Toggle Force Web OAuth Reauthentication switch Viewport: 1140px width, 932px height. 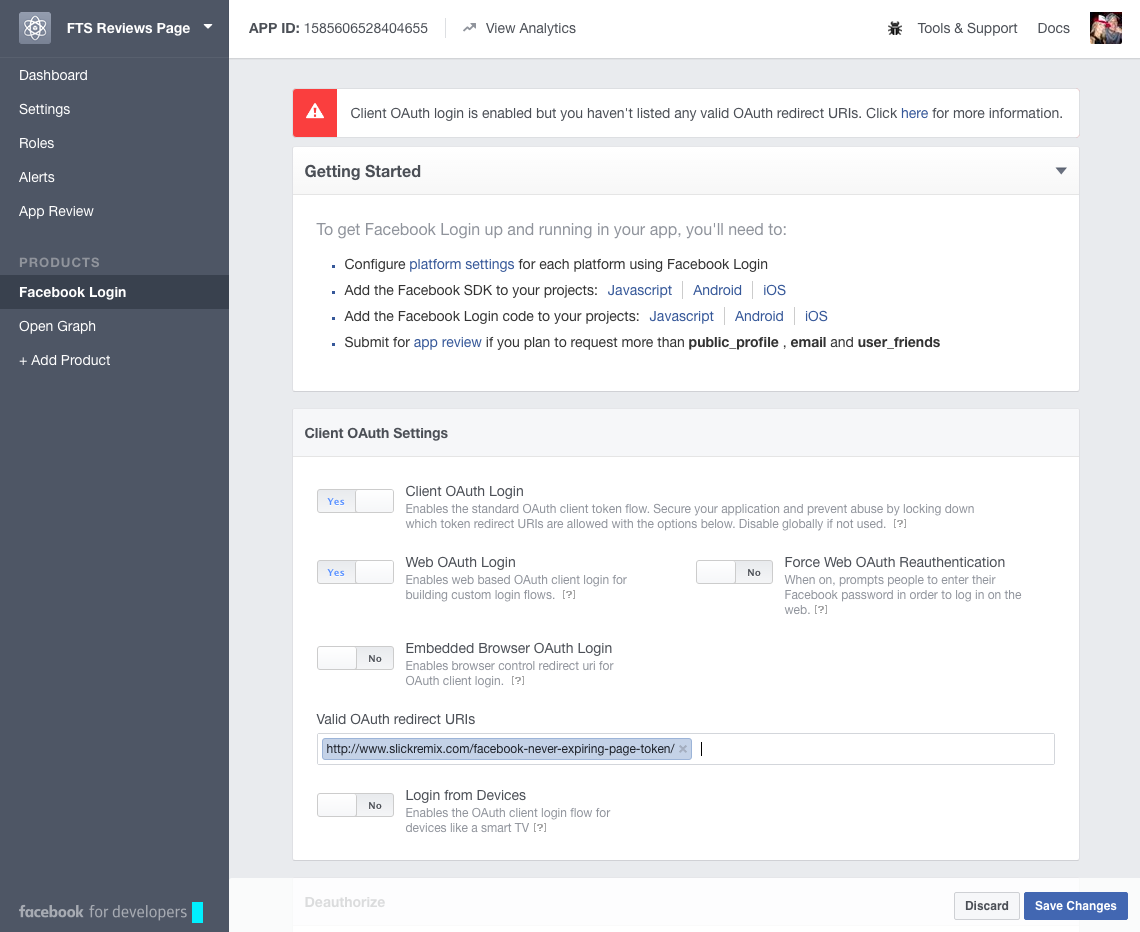click(734, 572)
